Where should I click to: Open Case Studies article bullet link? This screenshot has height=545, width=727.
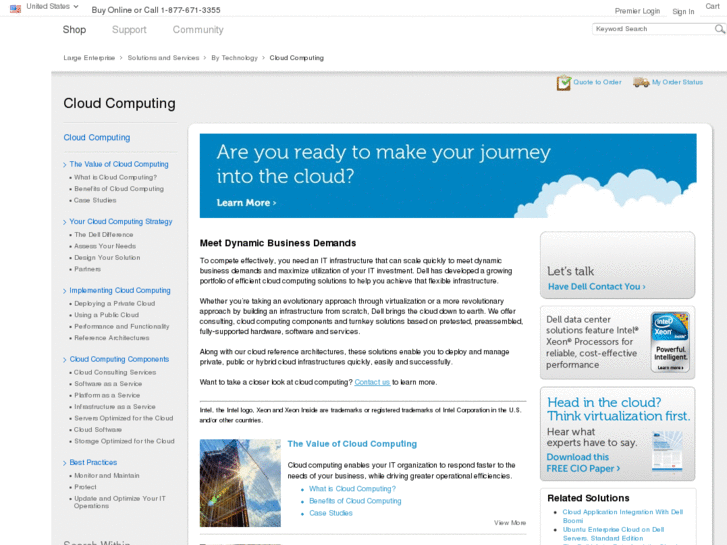click(x=331, y=513)
